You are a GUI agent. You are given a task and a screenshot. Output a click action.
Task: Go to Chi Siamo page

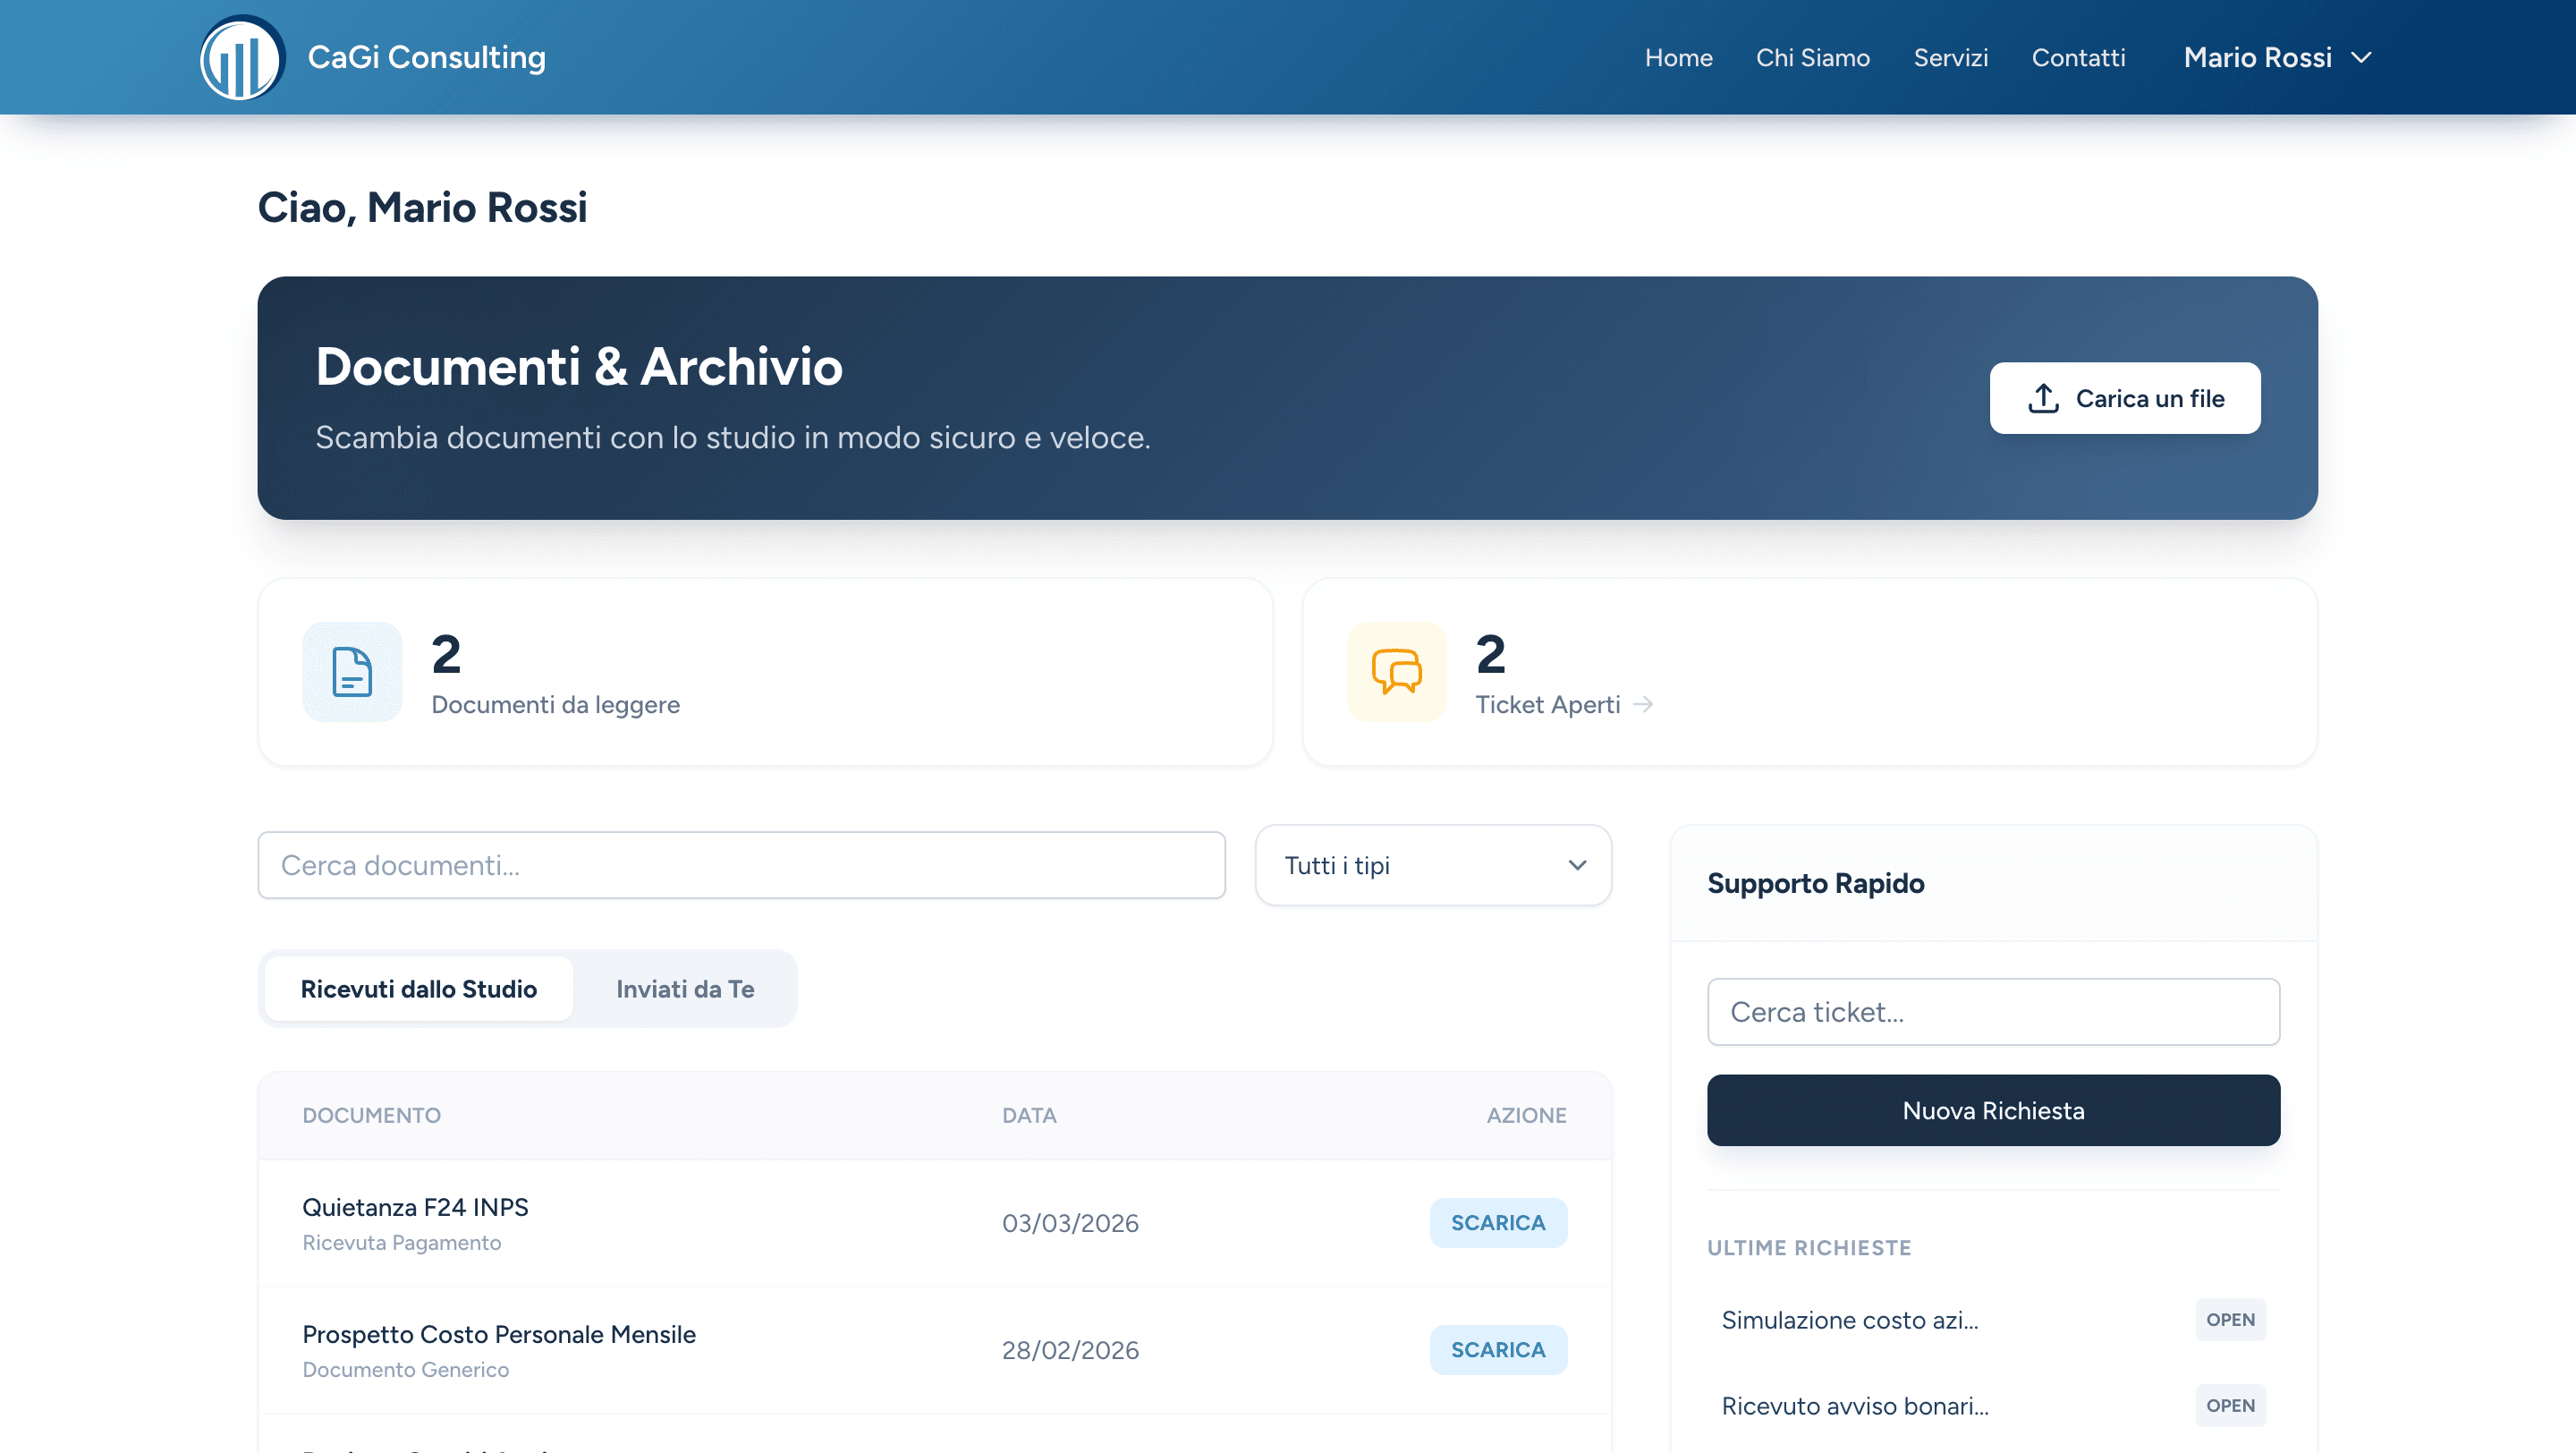[x=1812, y=58]
